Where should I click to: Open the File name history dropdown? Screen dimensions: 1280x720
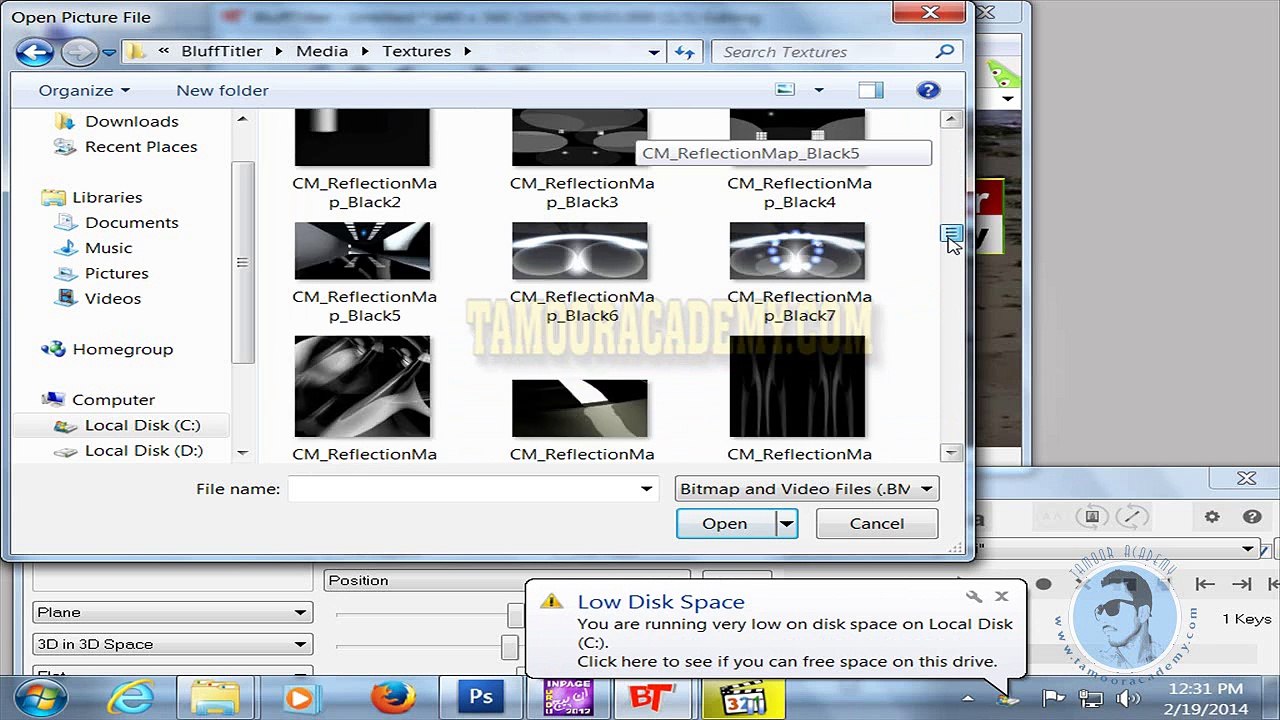[x=647, y=489]
